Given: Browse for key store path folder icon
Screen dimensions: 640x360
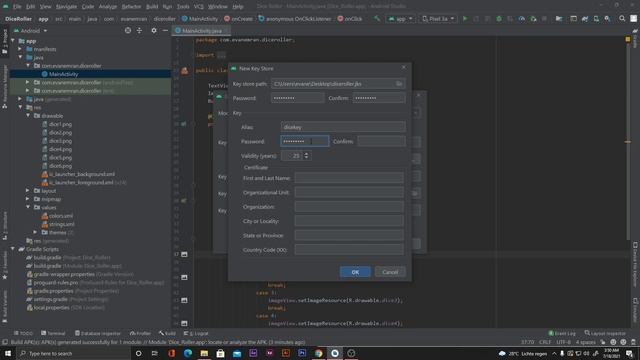Looking at the screenshot, I should tap(399, 84).
